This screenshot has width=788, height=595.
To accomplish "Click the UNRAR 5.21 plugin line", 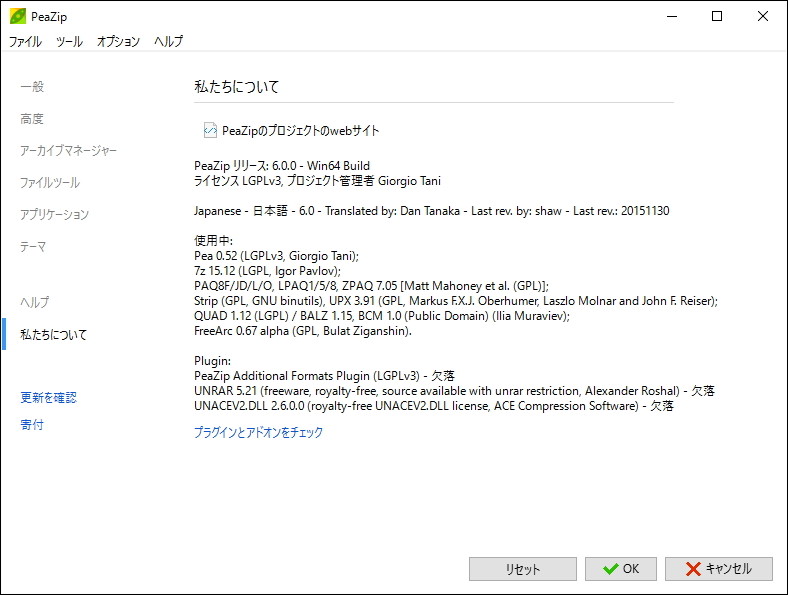I will [454, 391].
